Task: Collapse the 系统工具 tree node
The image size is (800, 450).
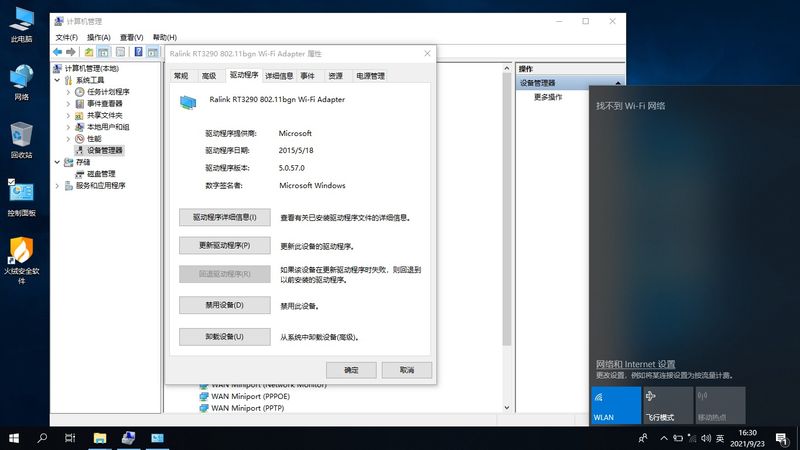Action: [57, 80]
